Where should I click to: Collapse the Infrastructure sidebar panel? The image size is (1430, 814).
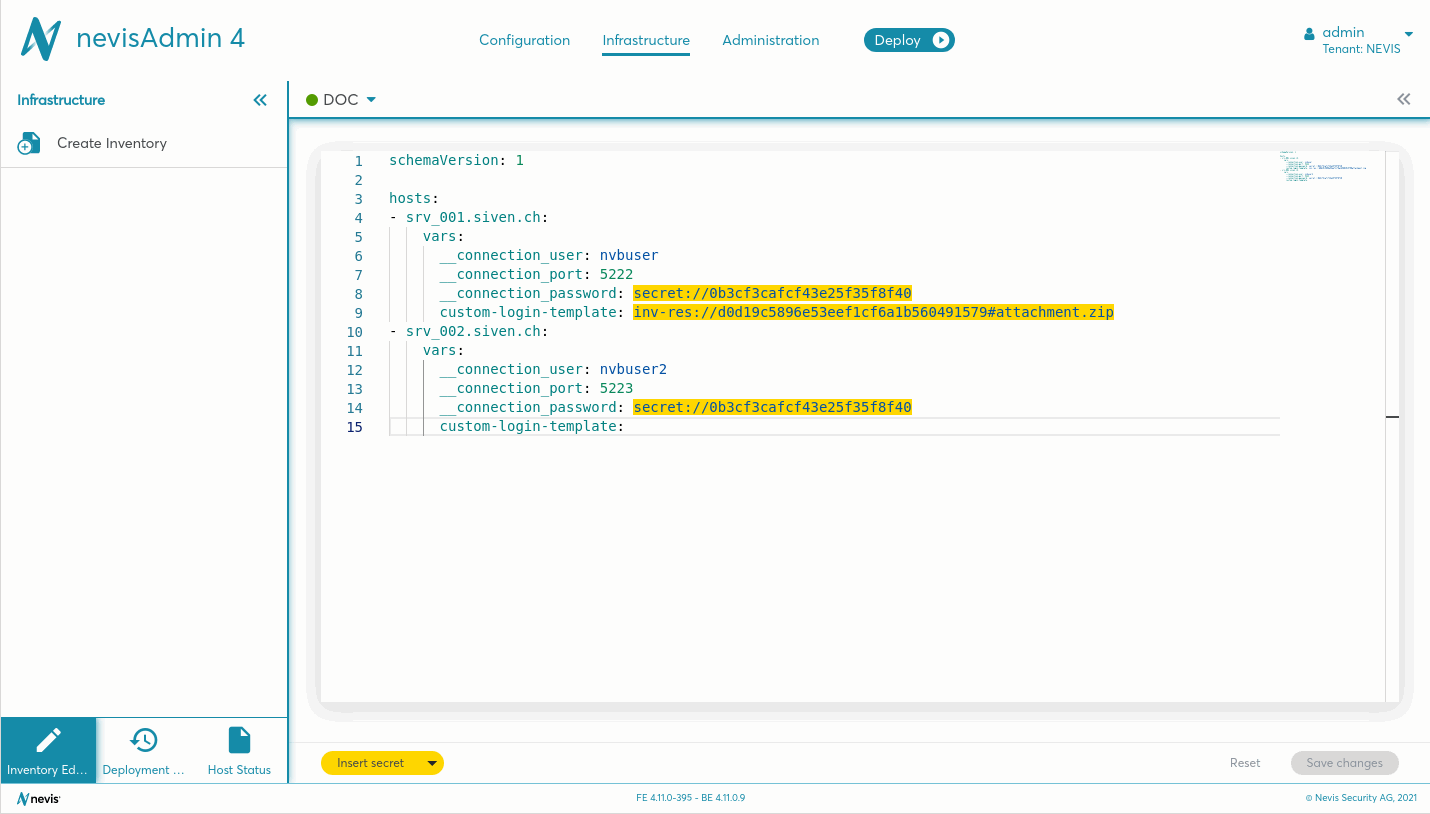pyautogui.click(x=260, y=100)
